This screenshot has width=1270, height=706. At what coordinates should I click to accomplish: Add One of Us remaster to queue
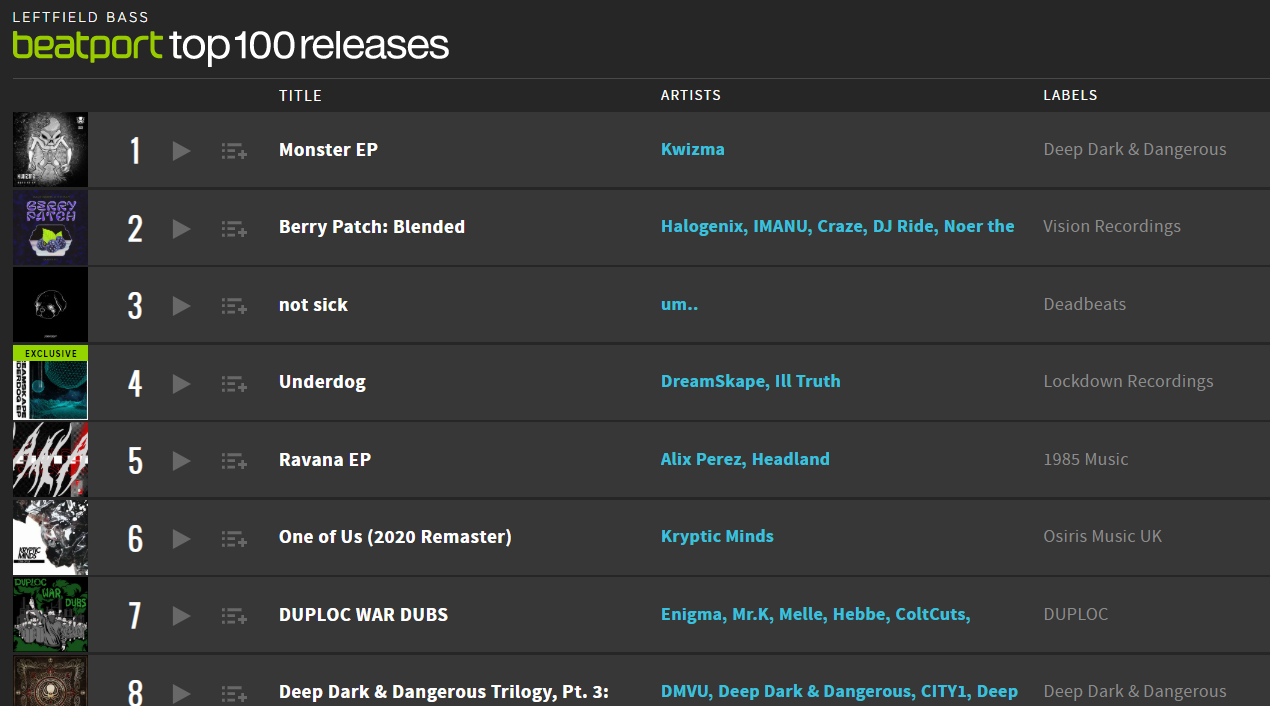[x=234, y=539]
